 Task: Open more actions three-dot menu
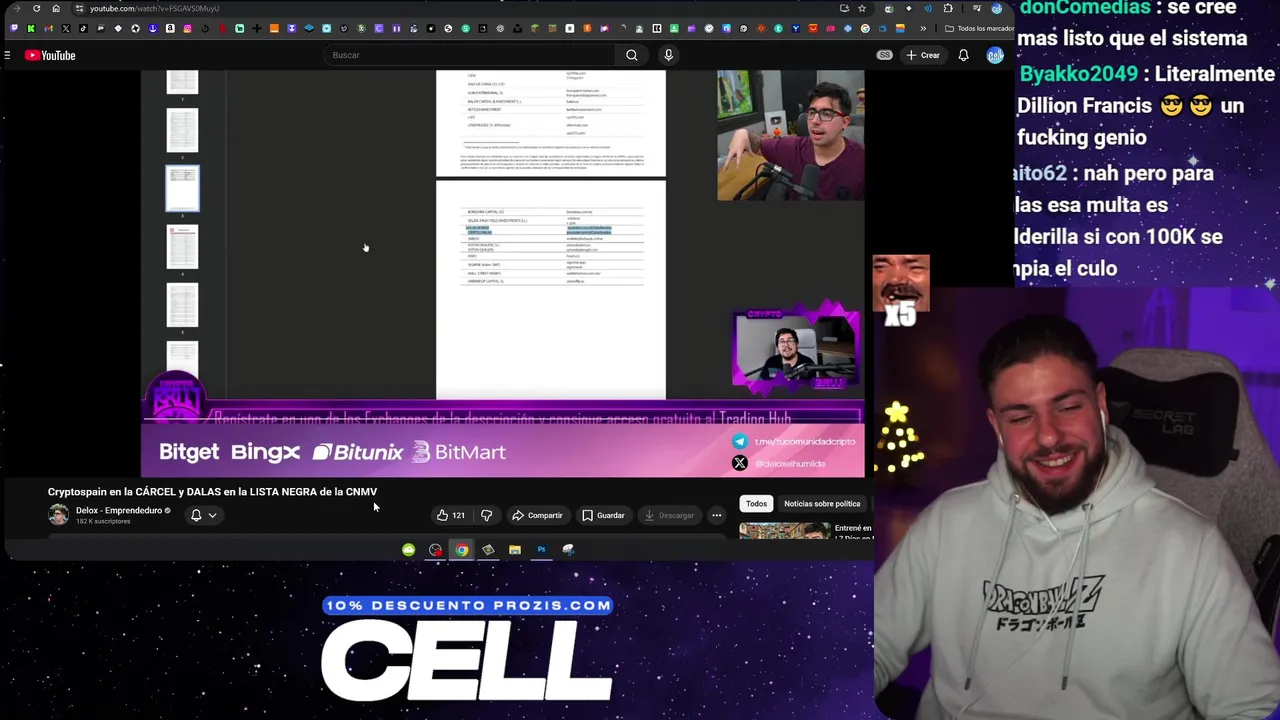pos(716,515)
